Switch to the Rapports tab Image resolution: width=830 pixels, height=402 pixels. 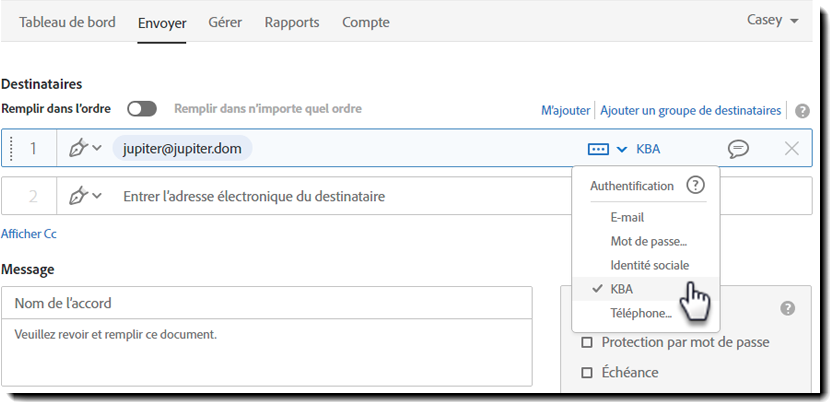point(292,22)
